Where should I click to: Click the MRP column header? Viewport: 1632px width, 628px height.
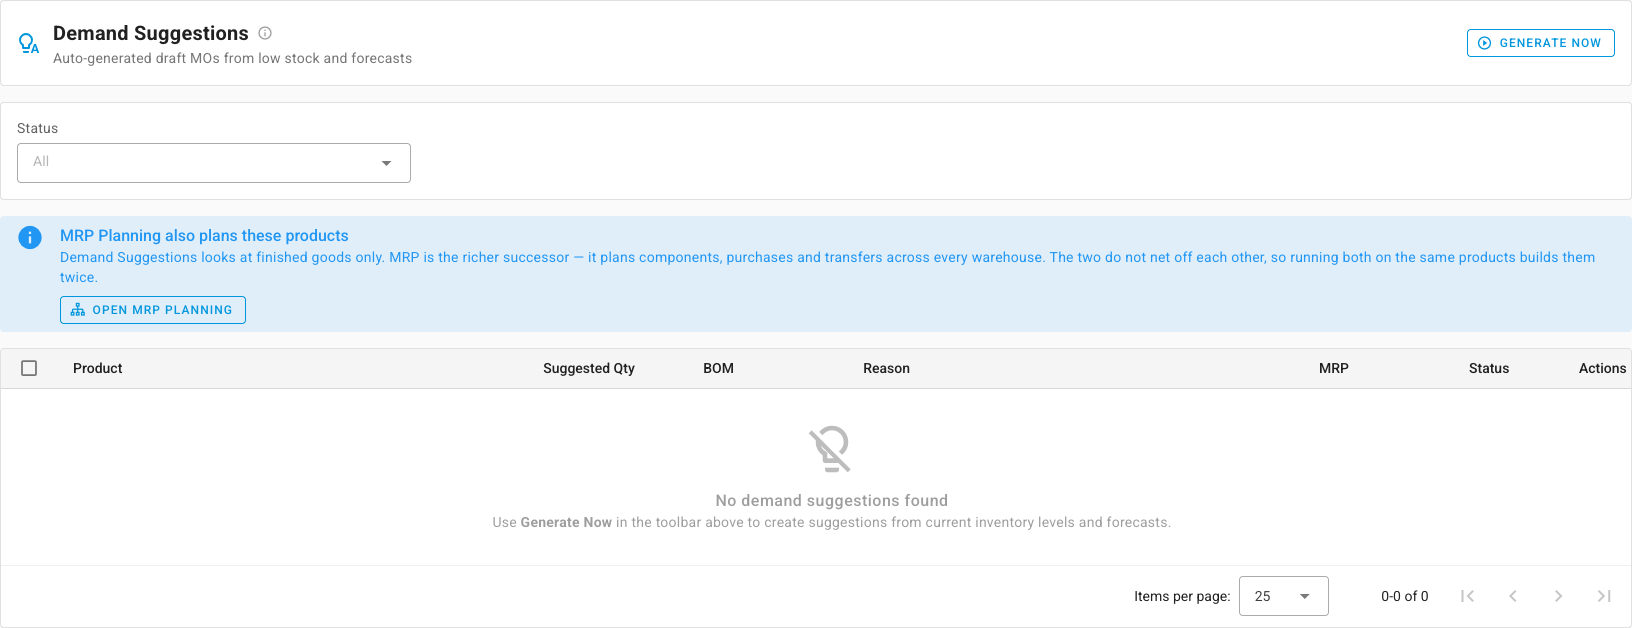click(x=1334, y=368)
